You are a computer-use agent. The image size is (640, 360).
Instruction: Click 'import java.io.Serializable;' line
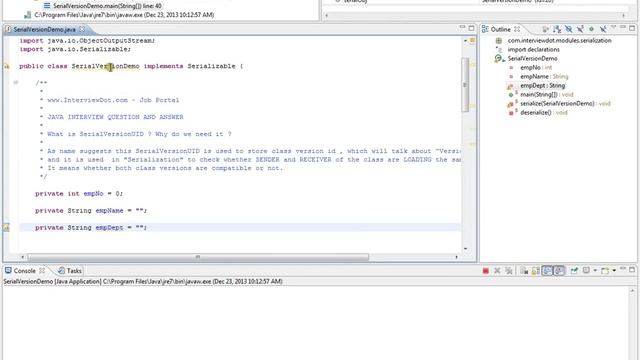tap(76, 49)
